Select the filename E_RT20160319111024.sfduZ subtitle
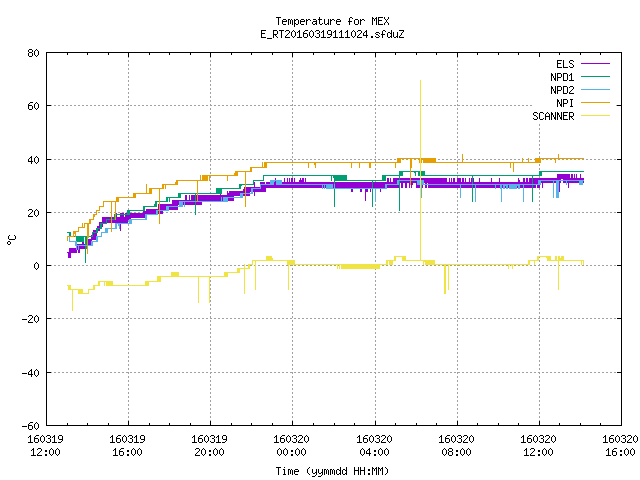 pyautogui.click(x=332, y=34)
